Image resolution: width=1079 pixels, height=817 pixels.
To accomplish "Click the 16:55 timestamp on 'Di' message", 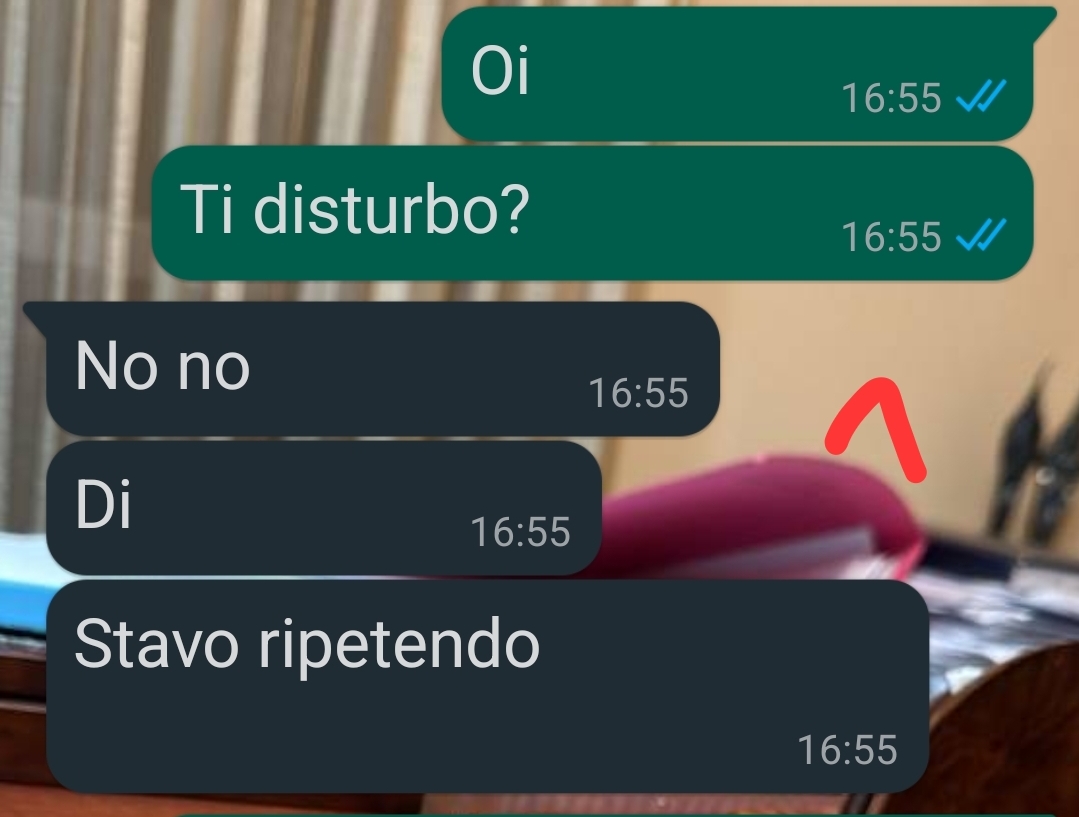I will click(520, 532).
